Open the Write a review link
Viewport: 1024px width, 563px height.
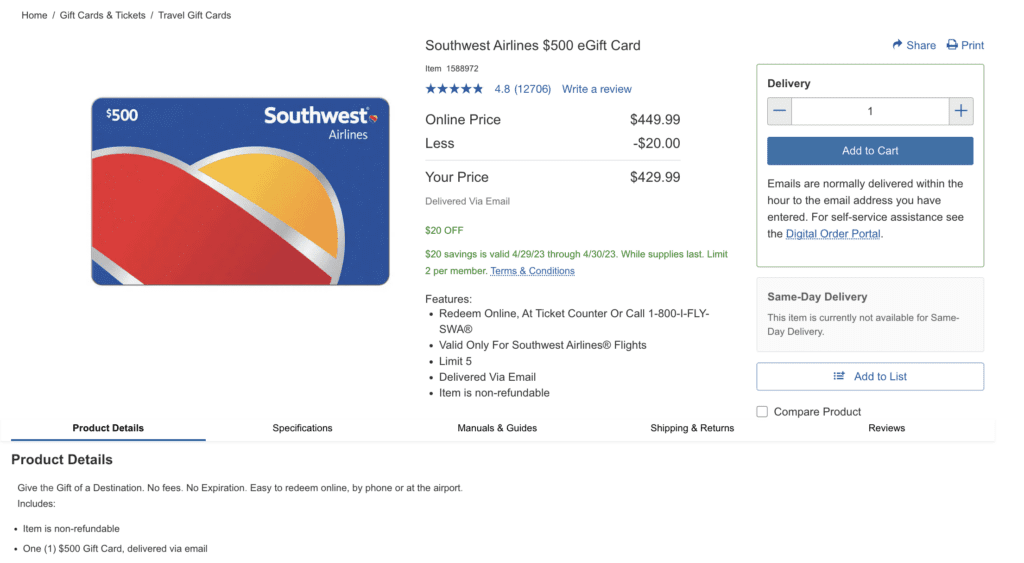coord(597,89)
